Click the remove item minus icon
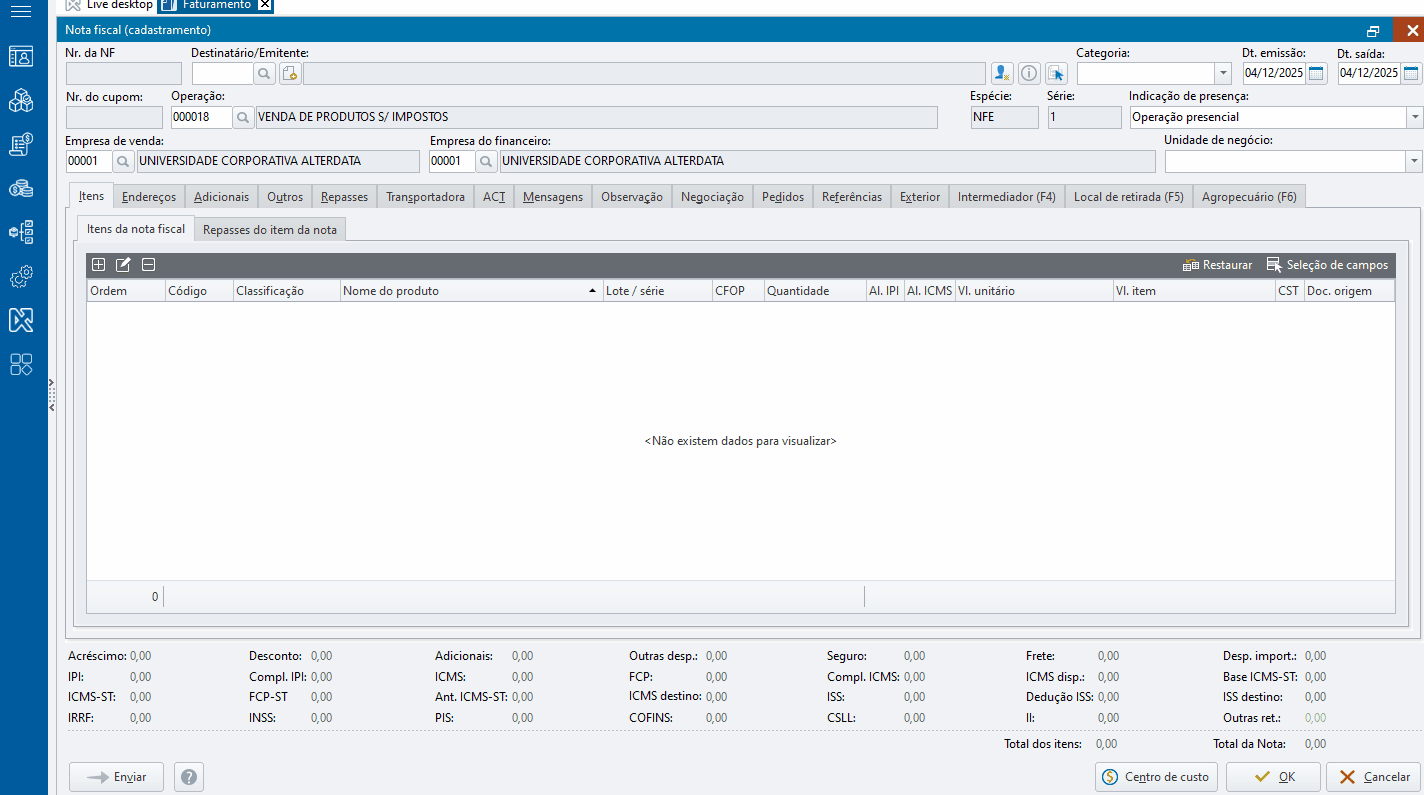The image size is (1424, 795). (148, 265)
